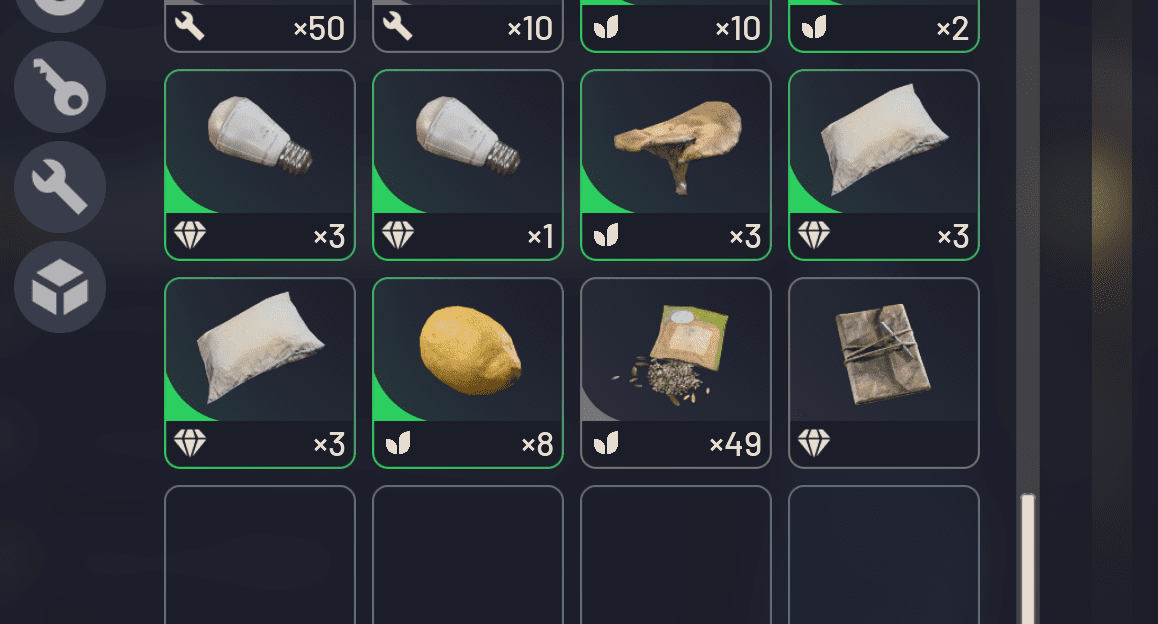
Task: Select the wrench item slot showing ×10
Action: [468, 26]
